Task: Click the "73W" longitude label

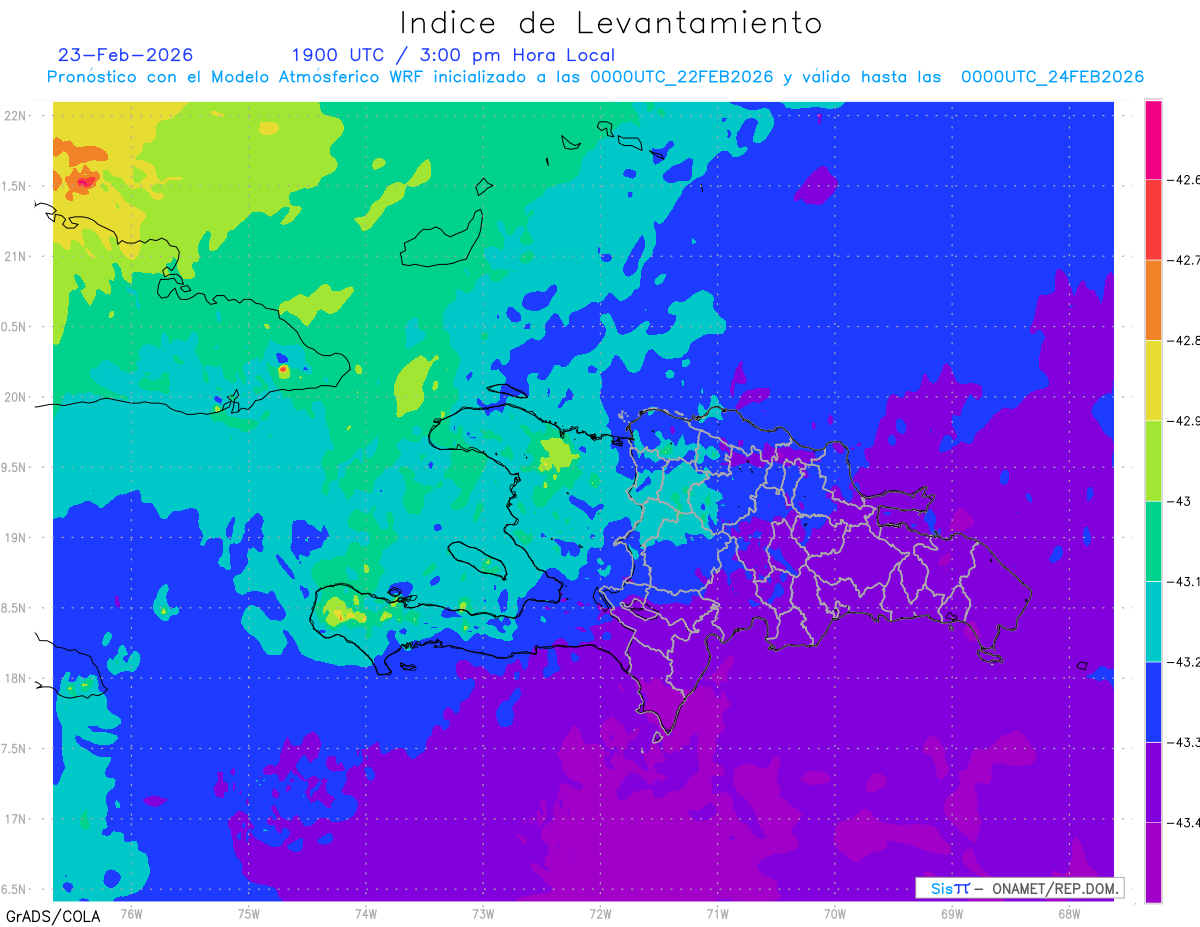Action: coord(483,913)
